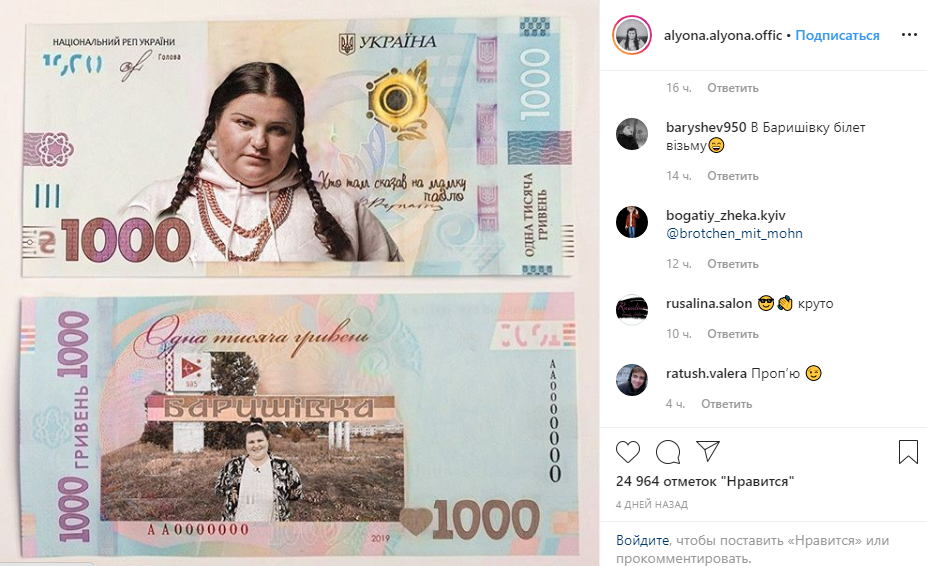The width and height of the screenshot is (927, 566).
Task: Reply to baryshev950's comment via Ответить
Action: coord(732,176)
